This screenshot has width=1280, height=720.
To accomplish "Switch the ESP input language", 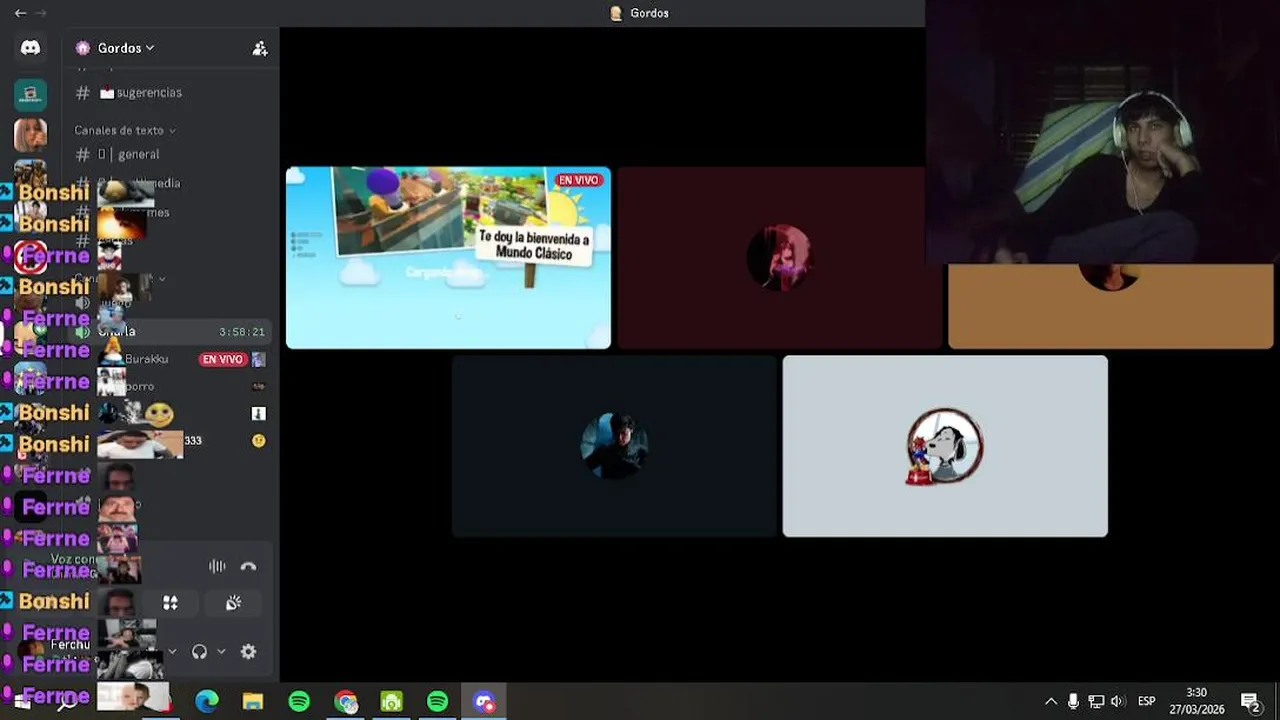I will click(x=1147, y=702).
